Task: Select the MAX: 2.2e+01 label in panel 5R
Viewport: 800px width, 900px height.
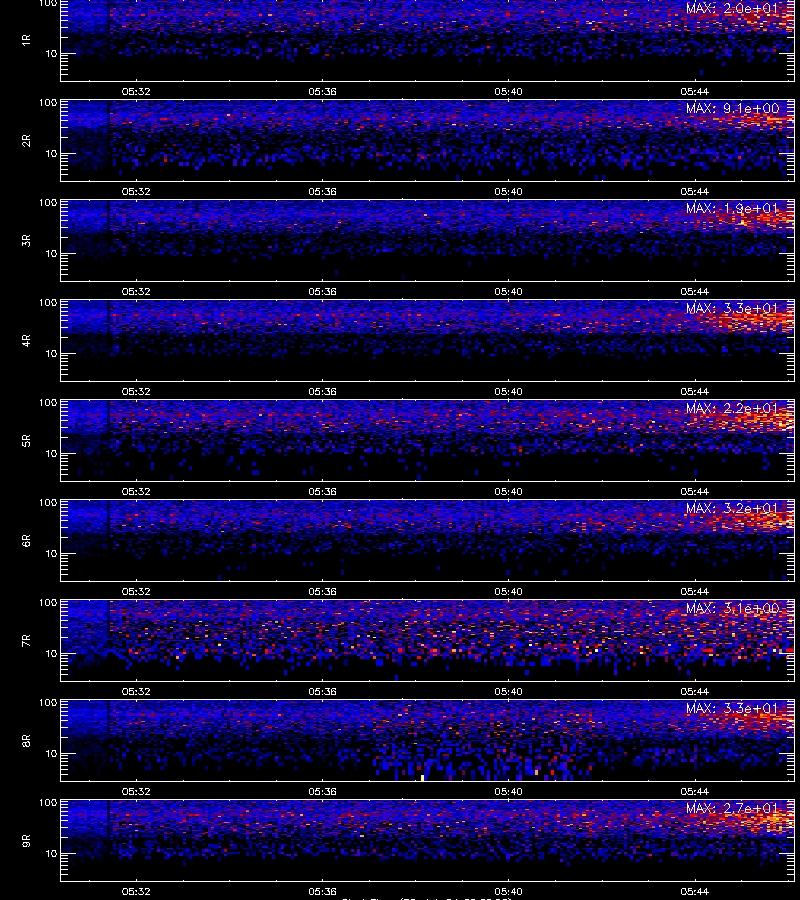Action: coord(732,408)
